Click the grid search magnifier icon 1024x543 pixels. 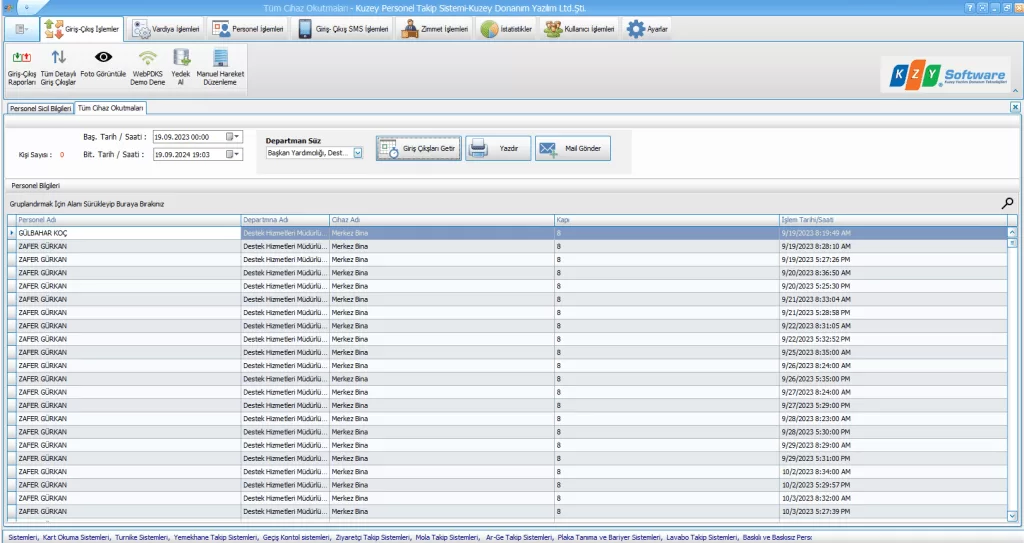click(1007, 203)
